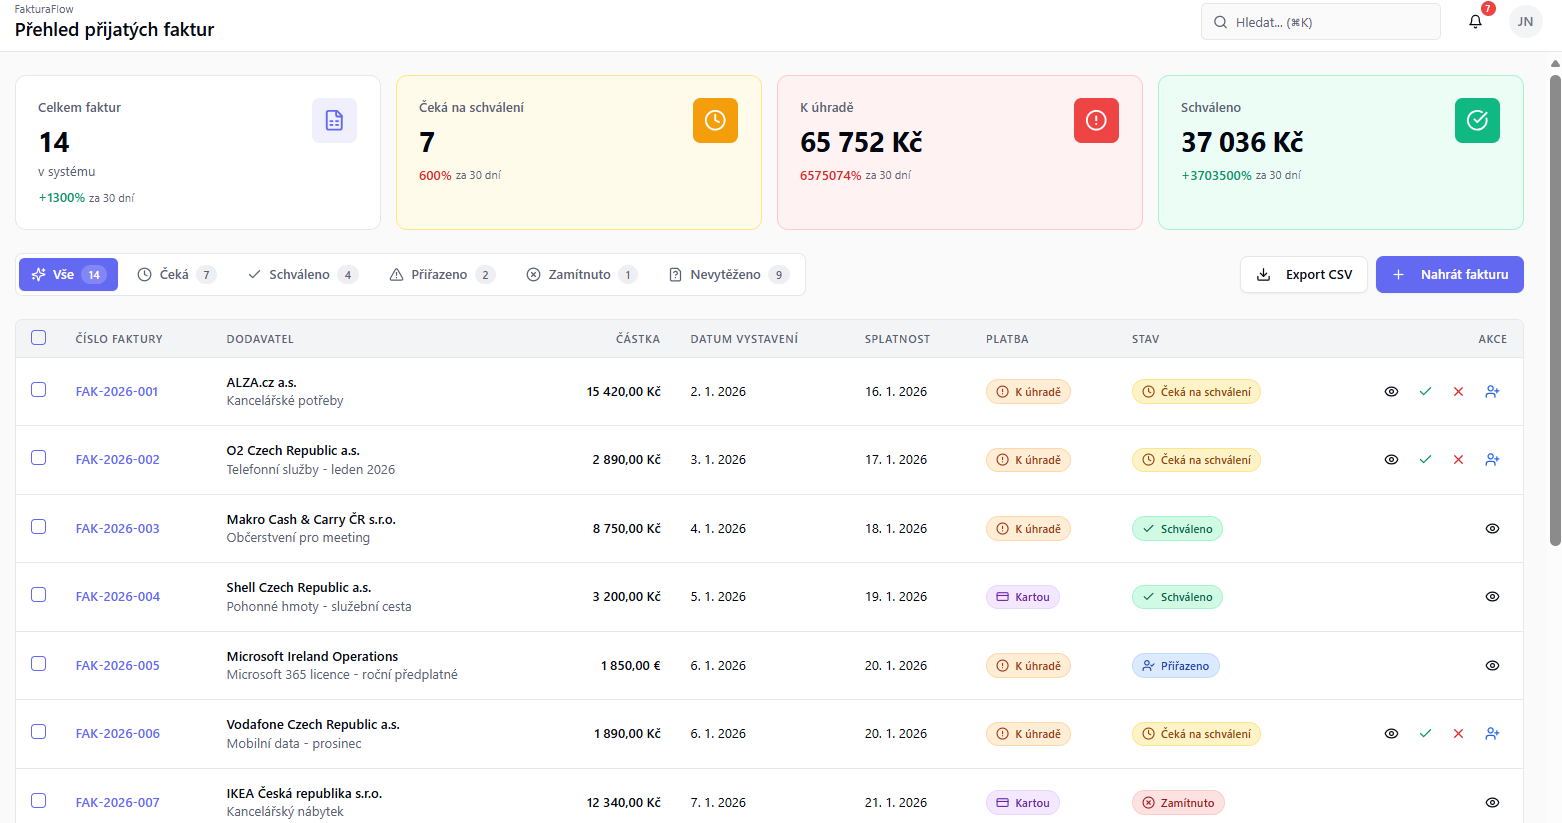Switch to the Čeká filter tab
This screenshot has height=823, width=1562.
(176, 275)
